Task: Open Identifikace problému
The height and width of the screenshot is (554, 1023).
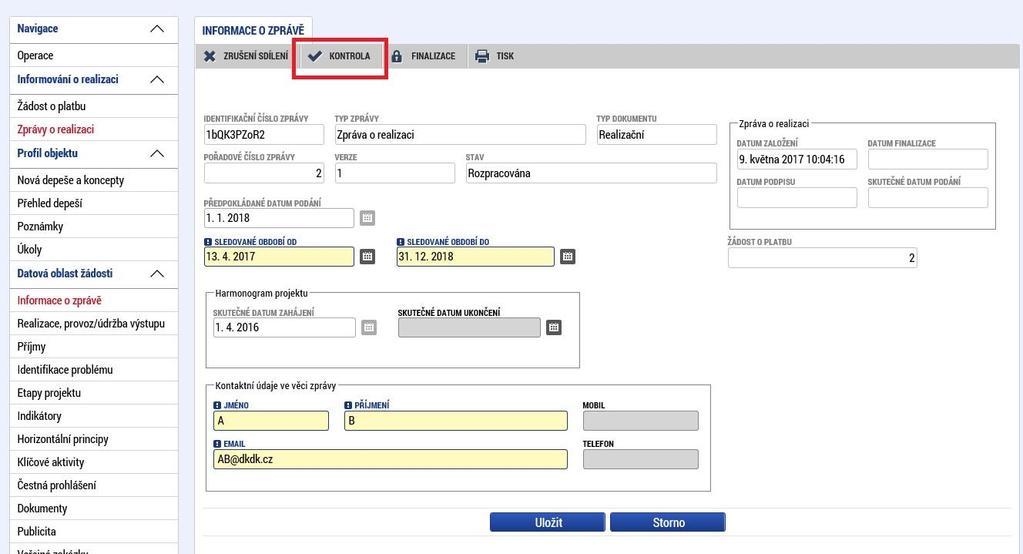Action: click(x=94, y=369)
